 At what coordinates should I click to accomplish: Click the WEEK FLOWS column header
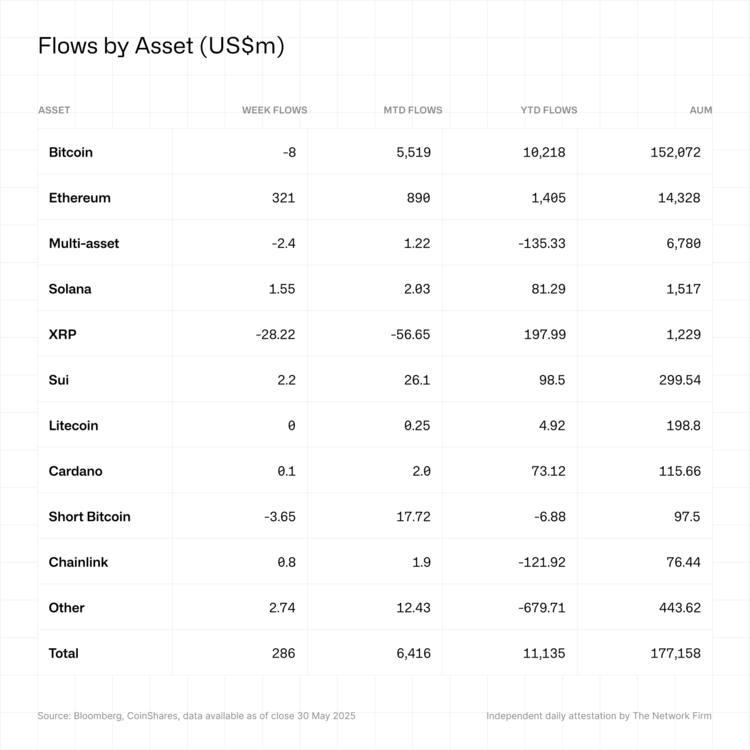click(274, 110)
